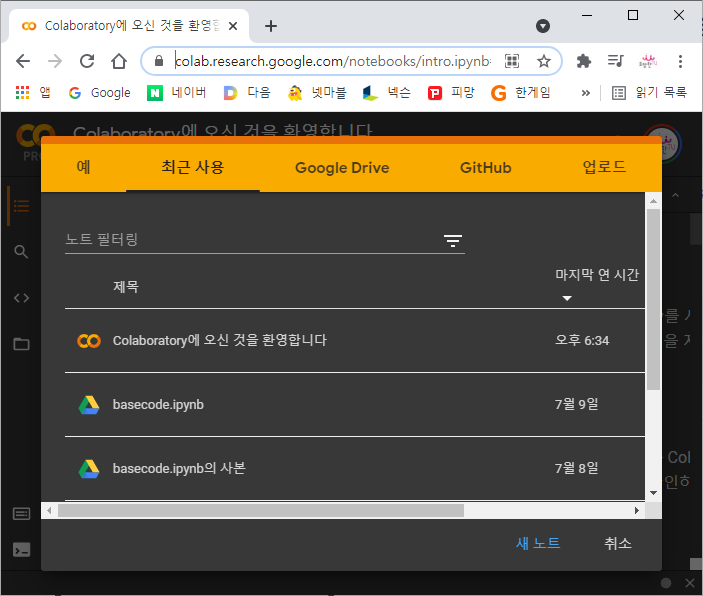
Task: Open the Extensions puzzle icon
Action: point(583,61)
